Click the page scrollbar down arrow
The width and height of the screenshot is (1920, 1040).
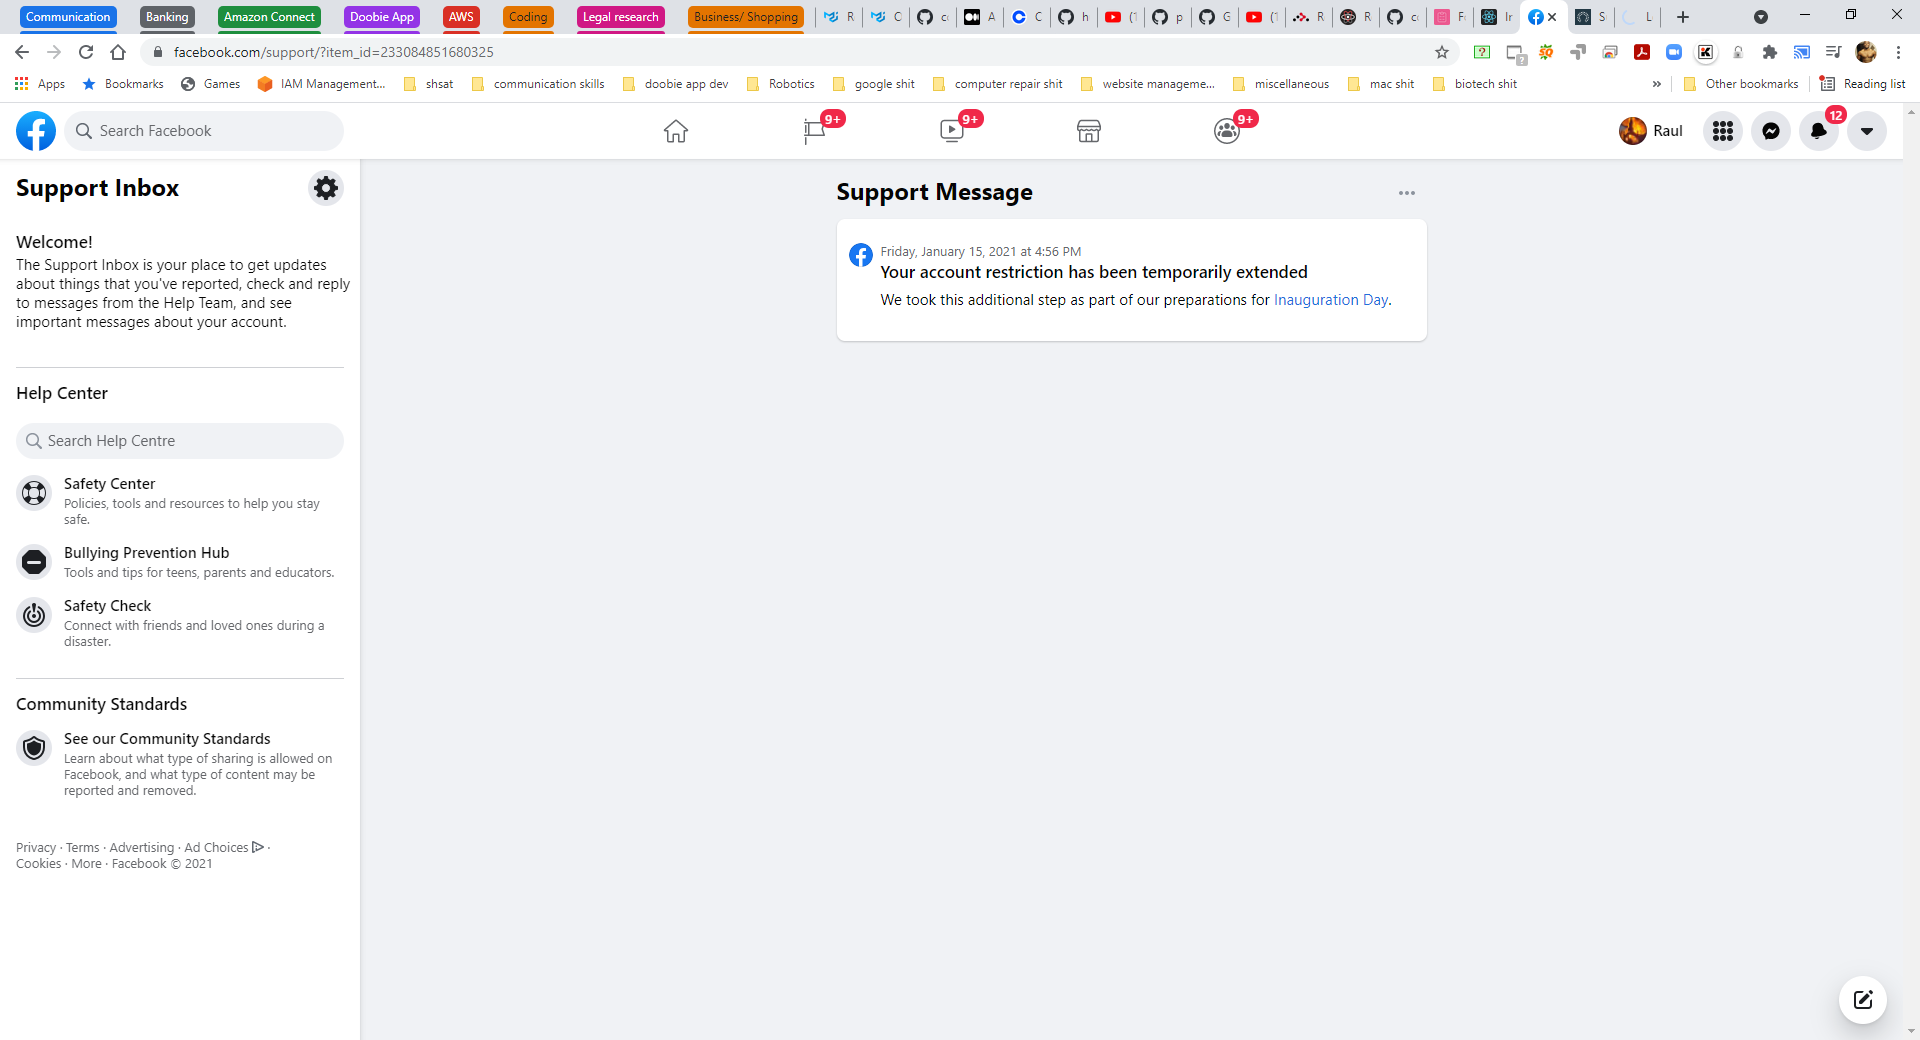point(1912,1031)
